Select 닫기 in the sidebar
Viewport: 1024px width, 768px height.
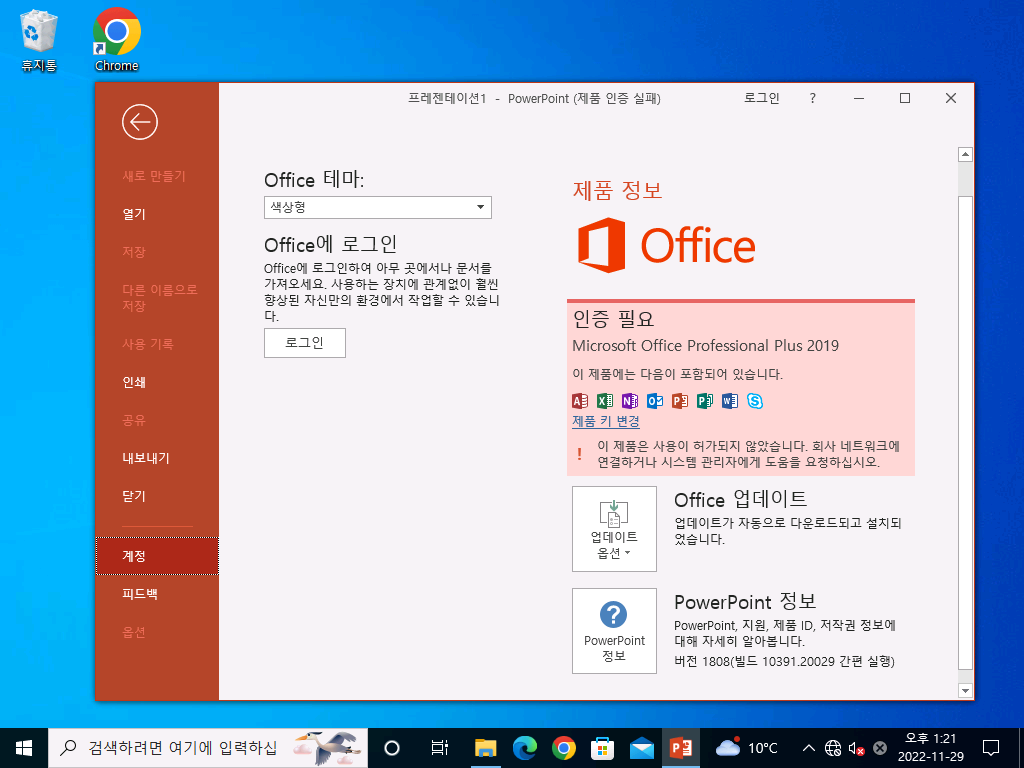pyautogui.click(x=134, y=496)
